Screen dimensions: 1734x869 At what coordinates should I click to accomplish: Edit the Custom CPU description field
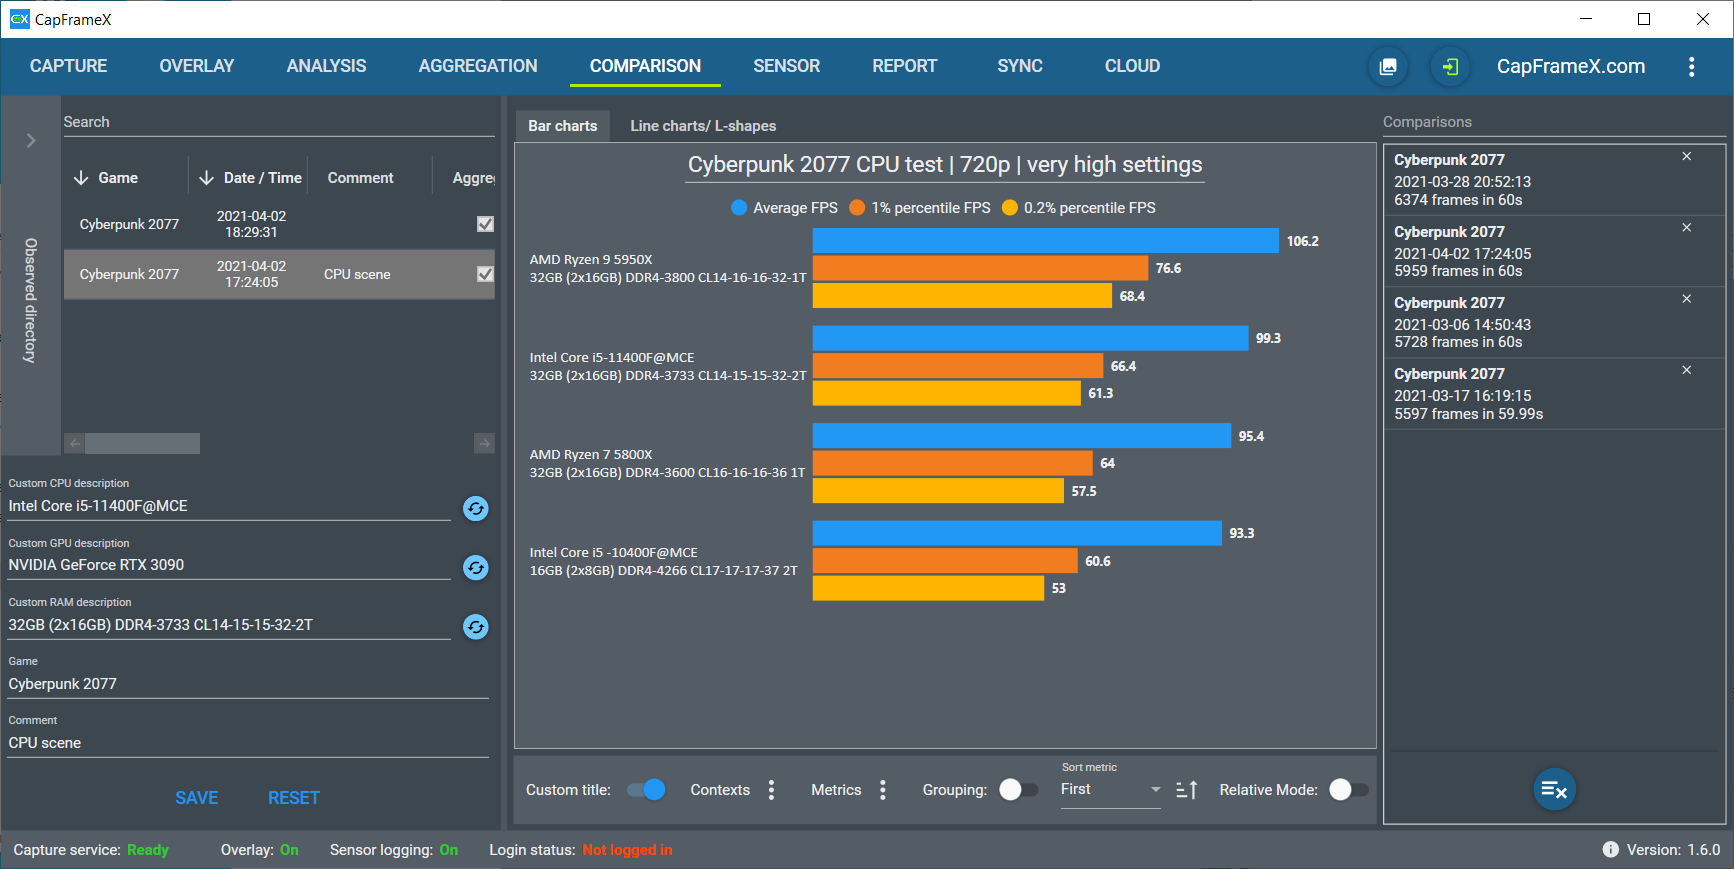coord(229,506)
